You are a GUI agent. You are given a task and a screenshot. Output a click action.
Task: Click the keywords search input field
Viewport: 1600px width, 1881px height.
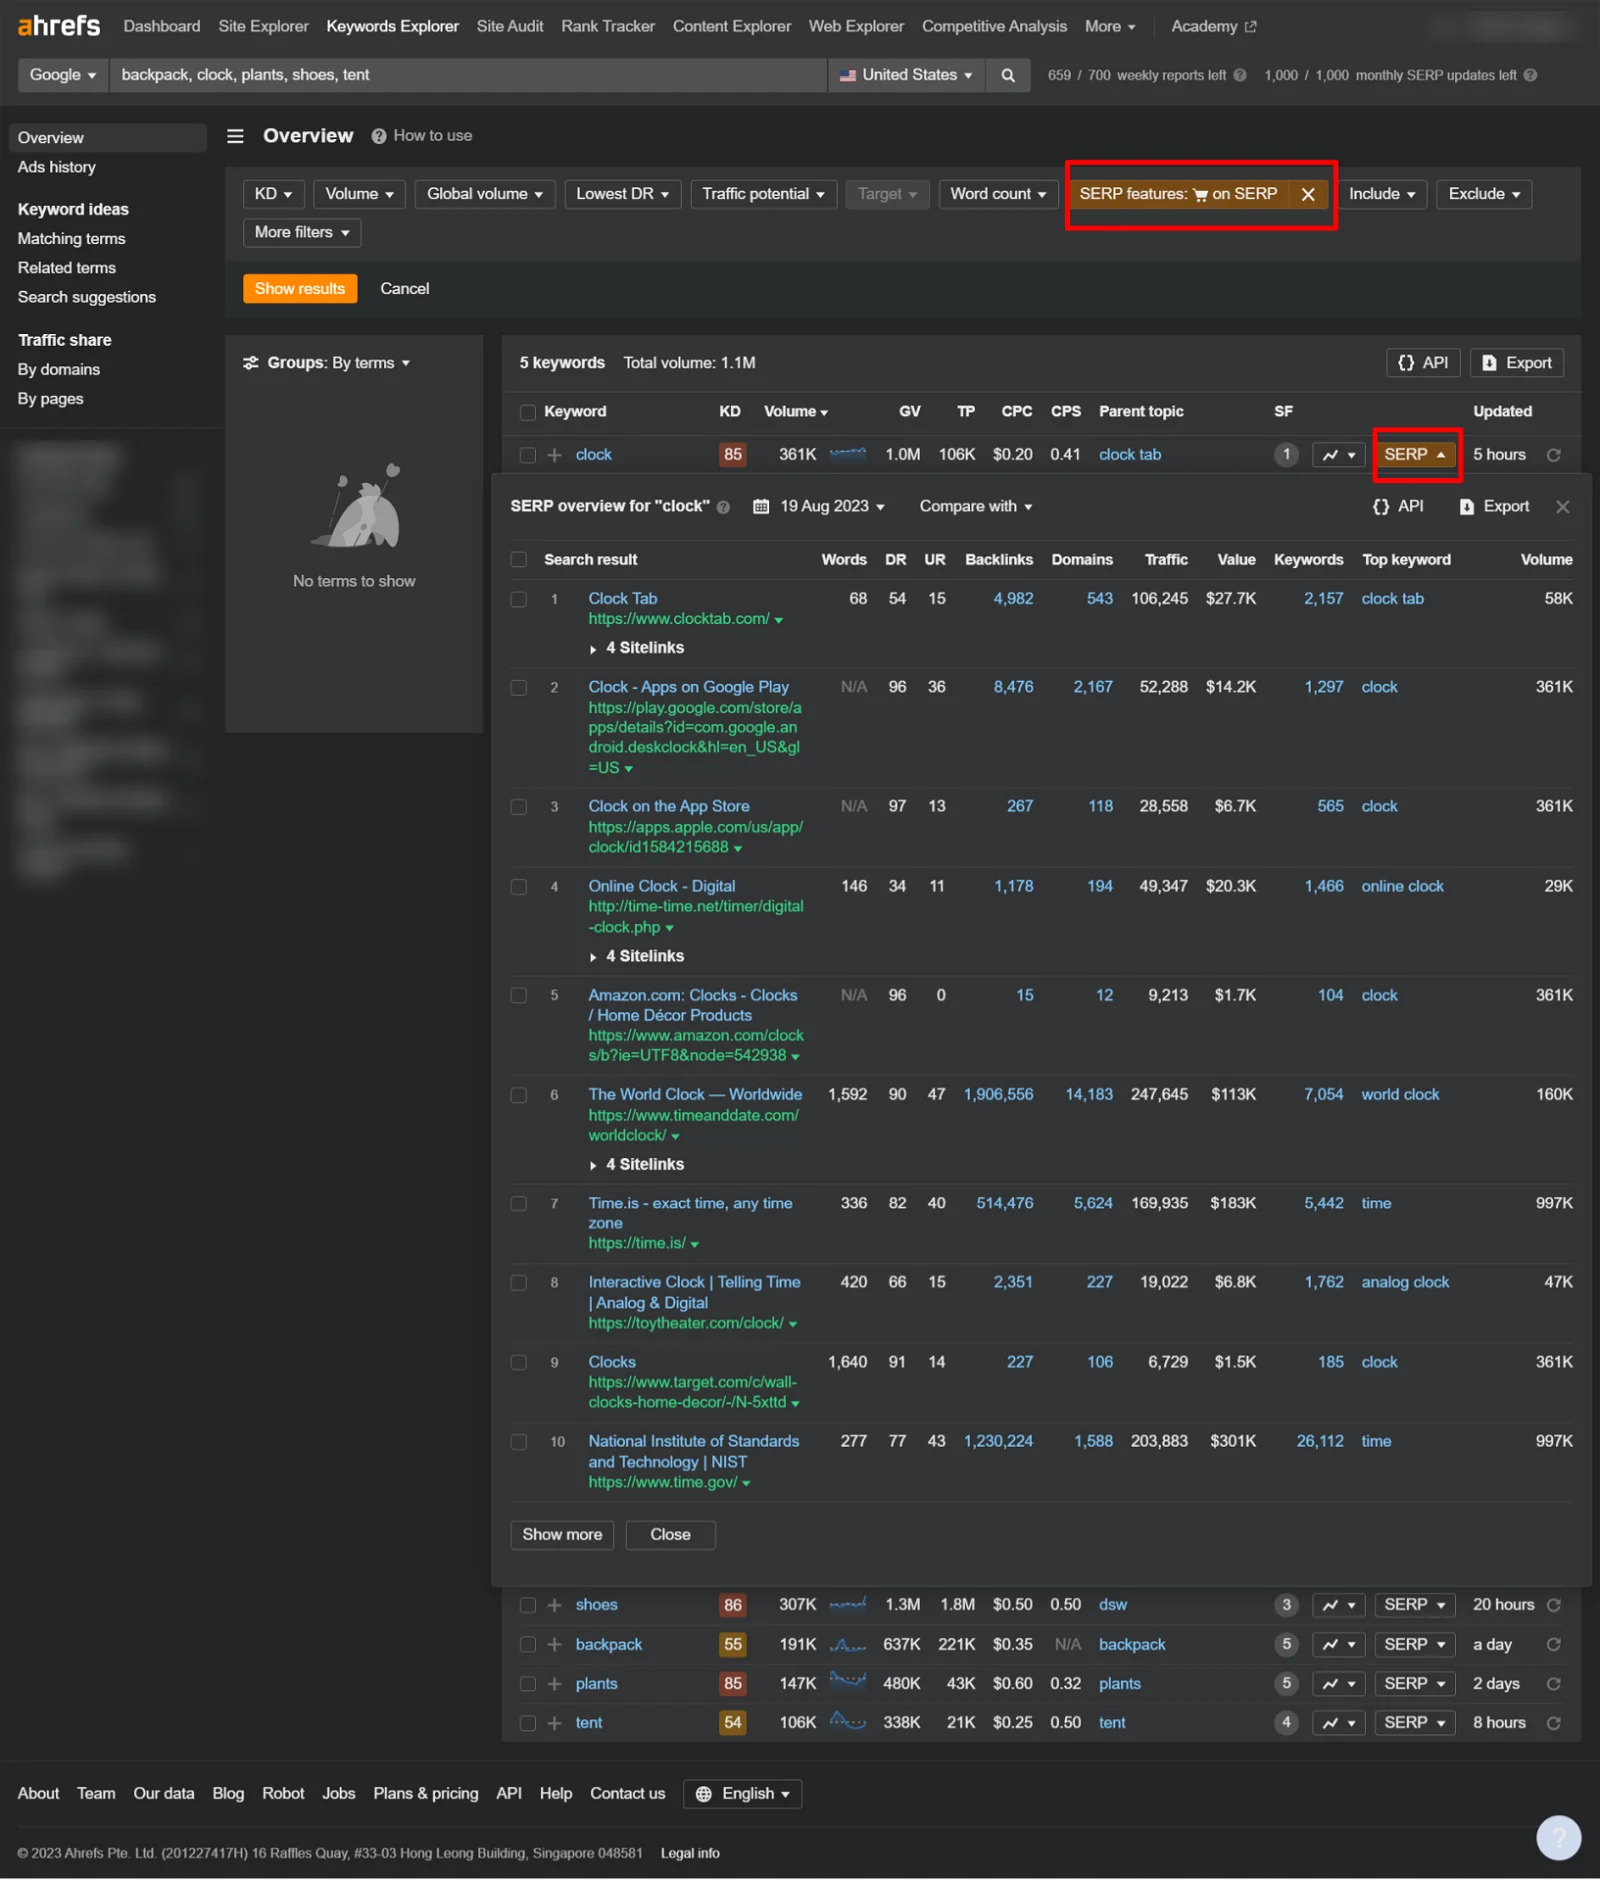pos(468,75)
